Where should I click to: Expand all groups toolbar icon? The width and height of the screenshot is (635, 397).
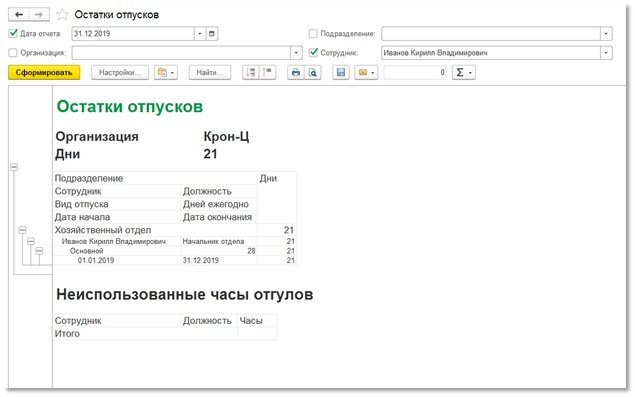click(x=251, y=73)
